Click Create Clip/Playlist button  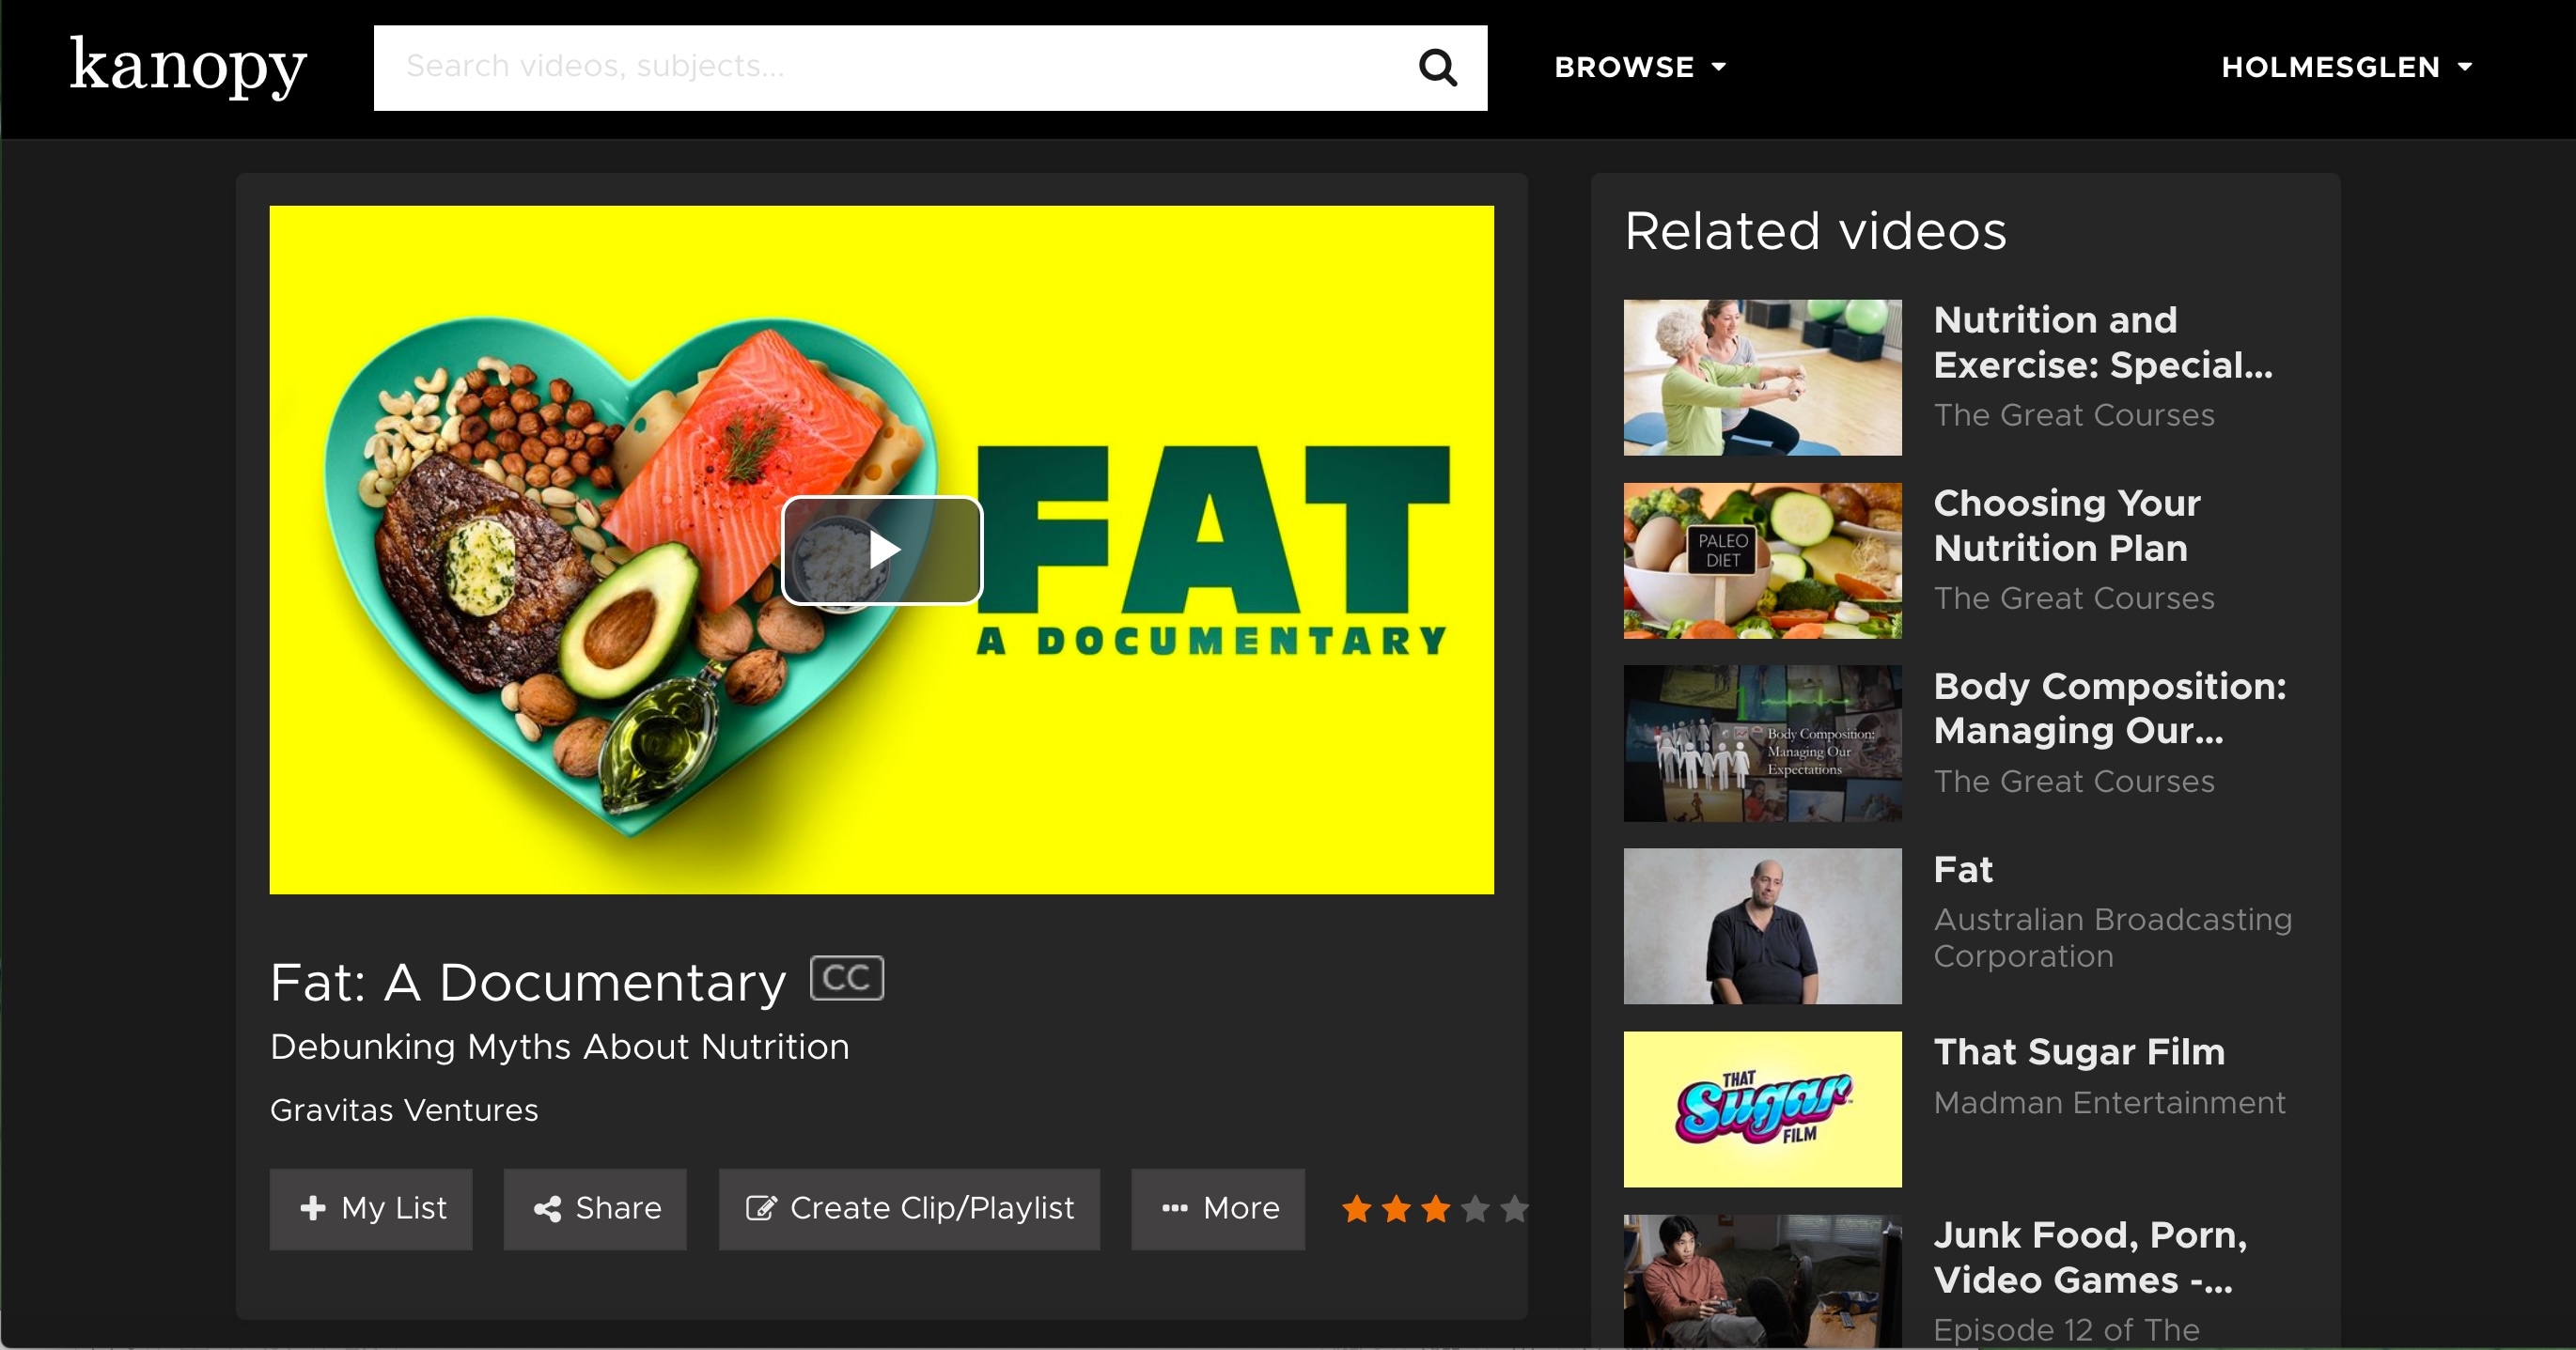pyautogui.click(x=909, y=1208)
